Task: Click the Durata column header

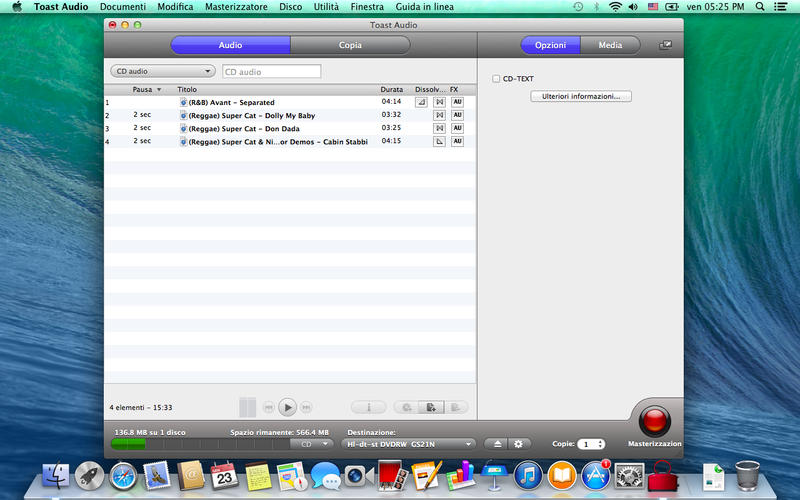Action: [391, 89]
